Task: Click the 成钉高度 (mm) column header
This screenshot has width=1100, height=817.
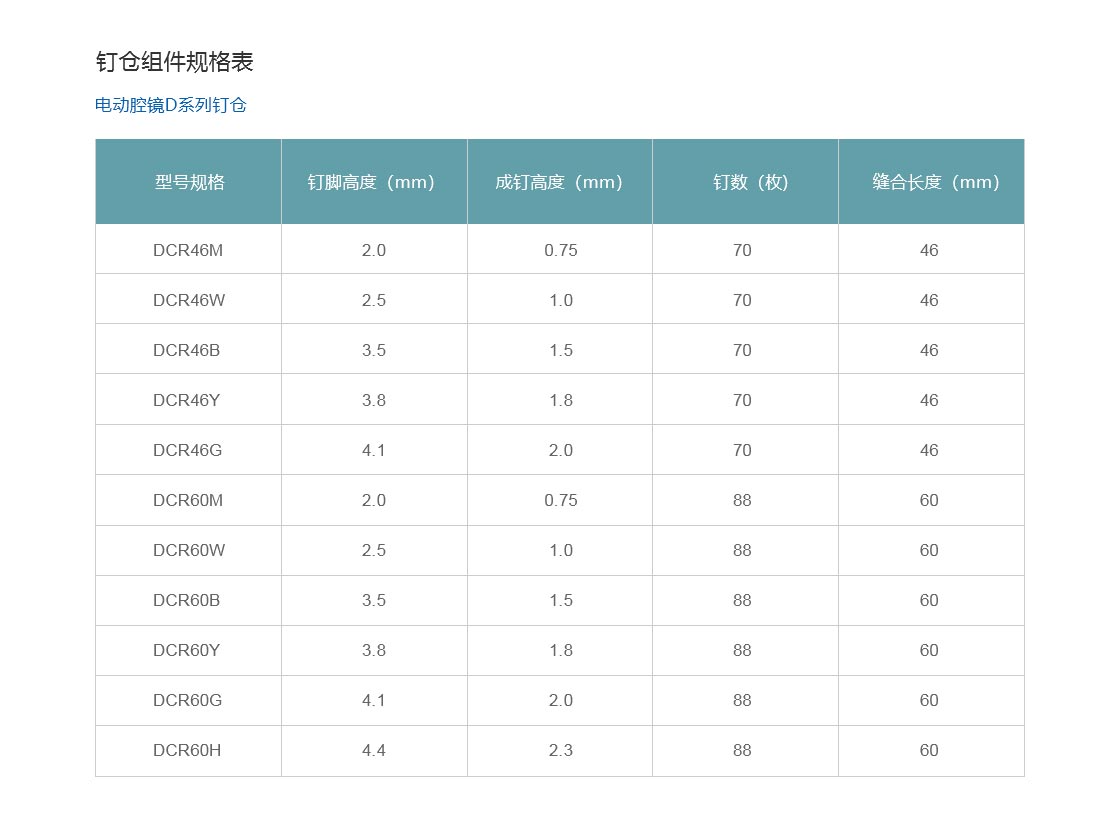Action: pyautogui.click(x=559, y=182)
